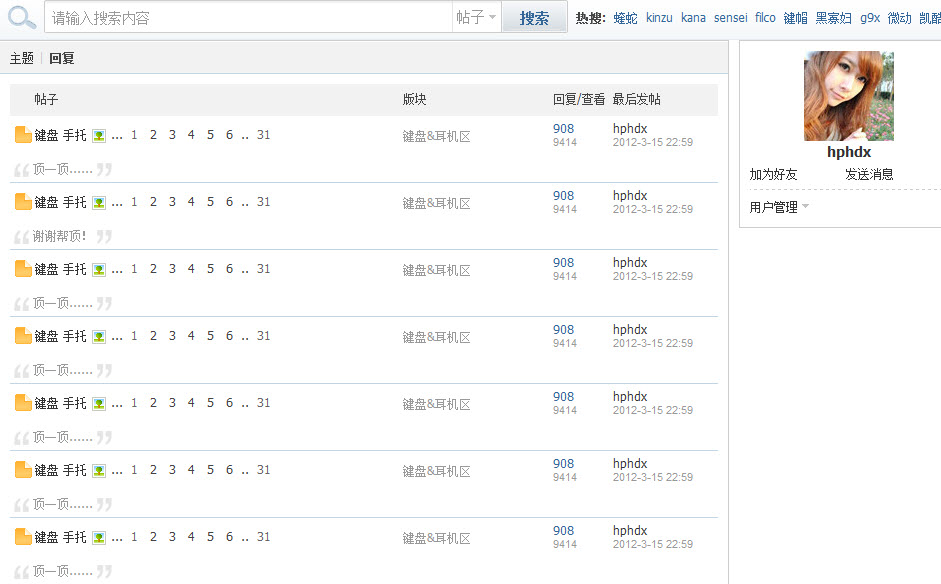Click the 搜索 button
Viewport: 941px width, 584px height.
click(x=534, y=17)
